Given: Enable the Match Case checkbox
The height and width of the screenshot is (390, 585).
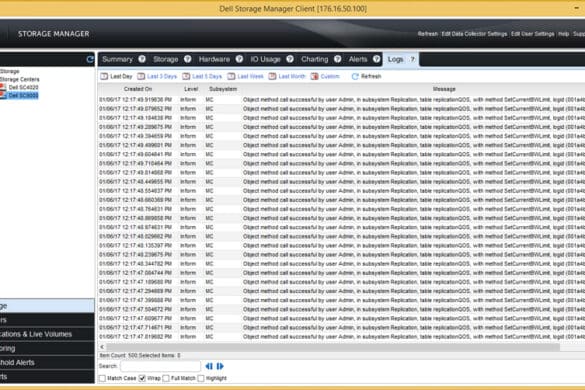Looking at the screenshot, I should point(102,378).
